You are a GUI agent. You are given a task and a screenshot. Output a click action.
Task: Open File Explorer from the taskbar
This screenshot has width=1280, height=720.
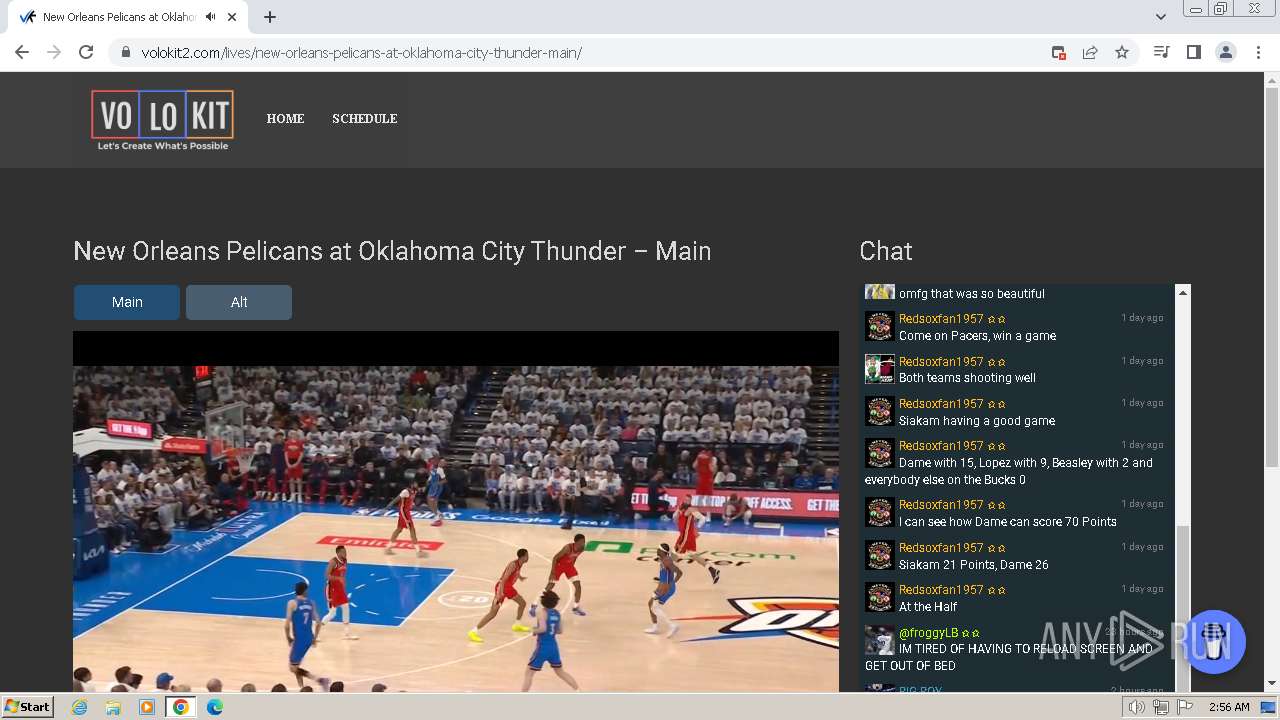click(x=113, y=707)
